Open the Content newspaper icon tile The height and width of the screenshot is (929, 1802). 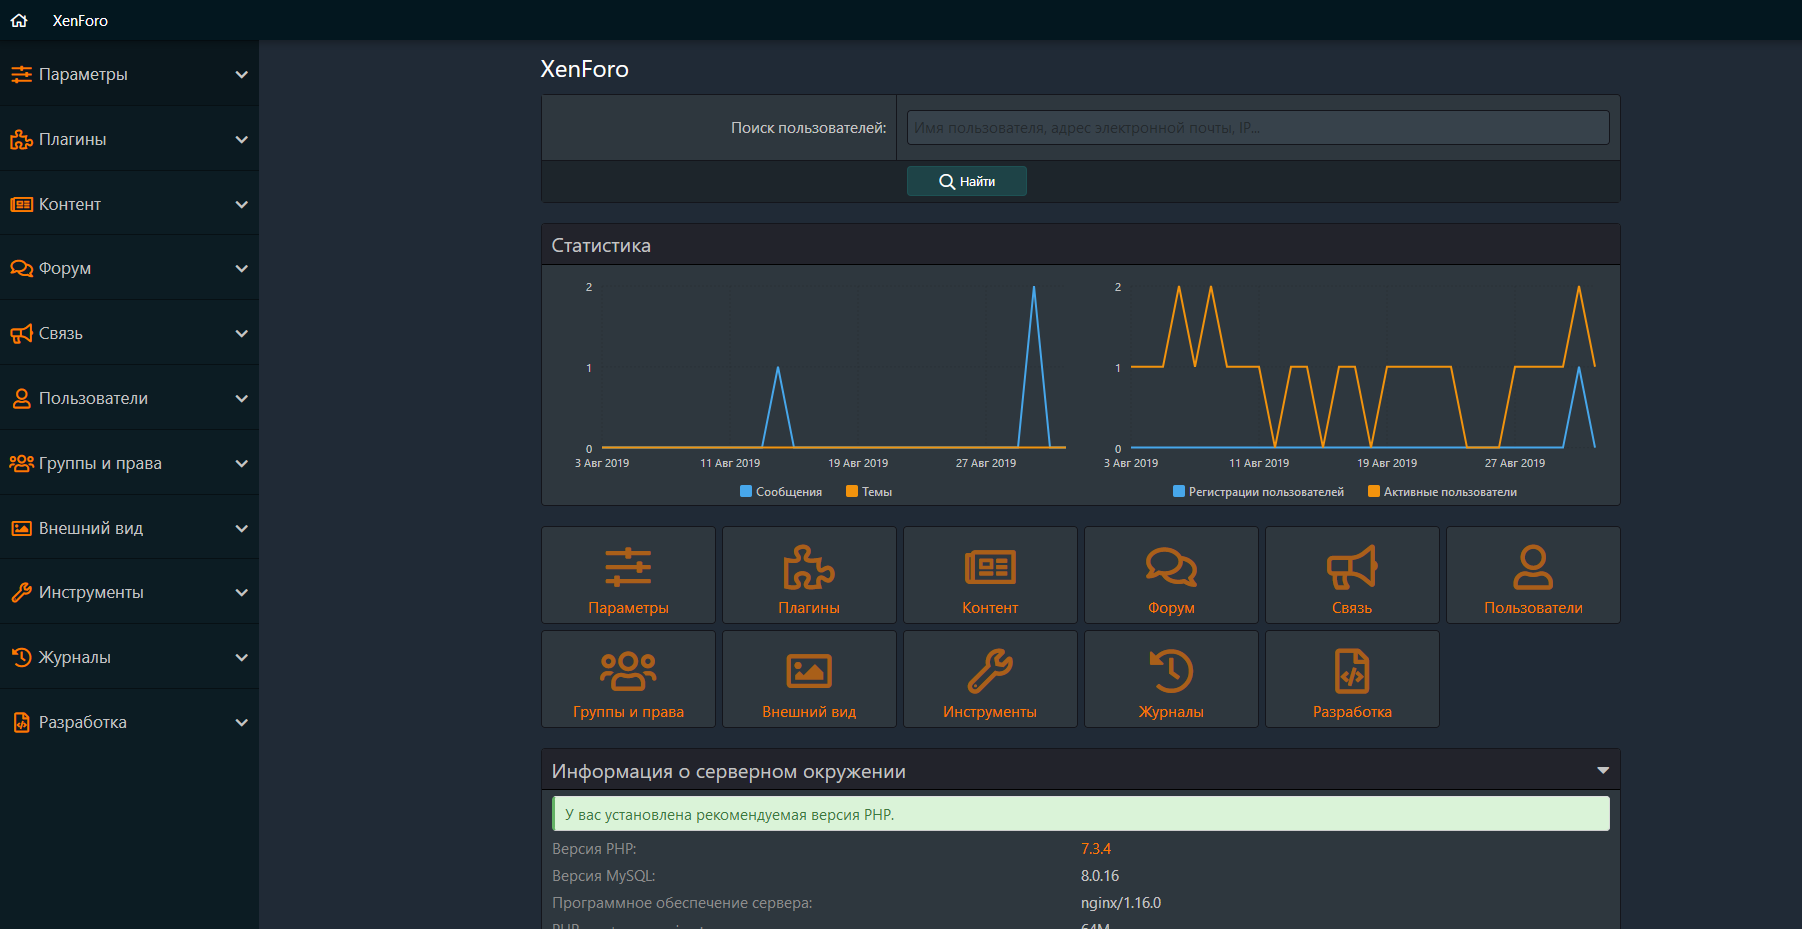tap(990, 576)
